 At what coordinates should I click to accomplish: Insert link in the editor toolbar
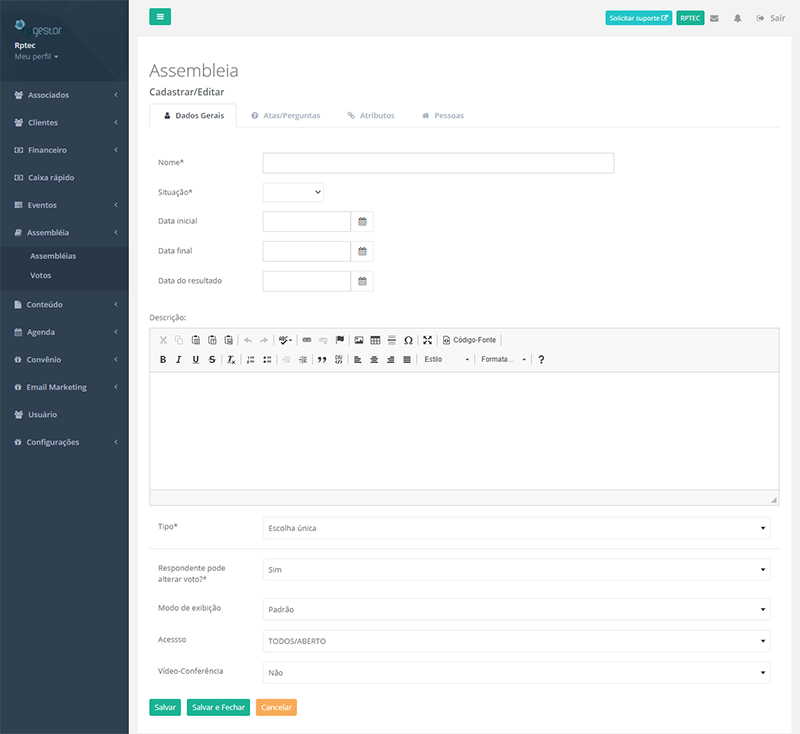tap(307, 340)
